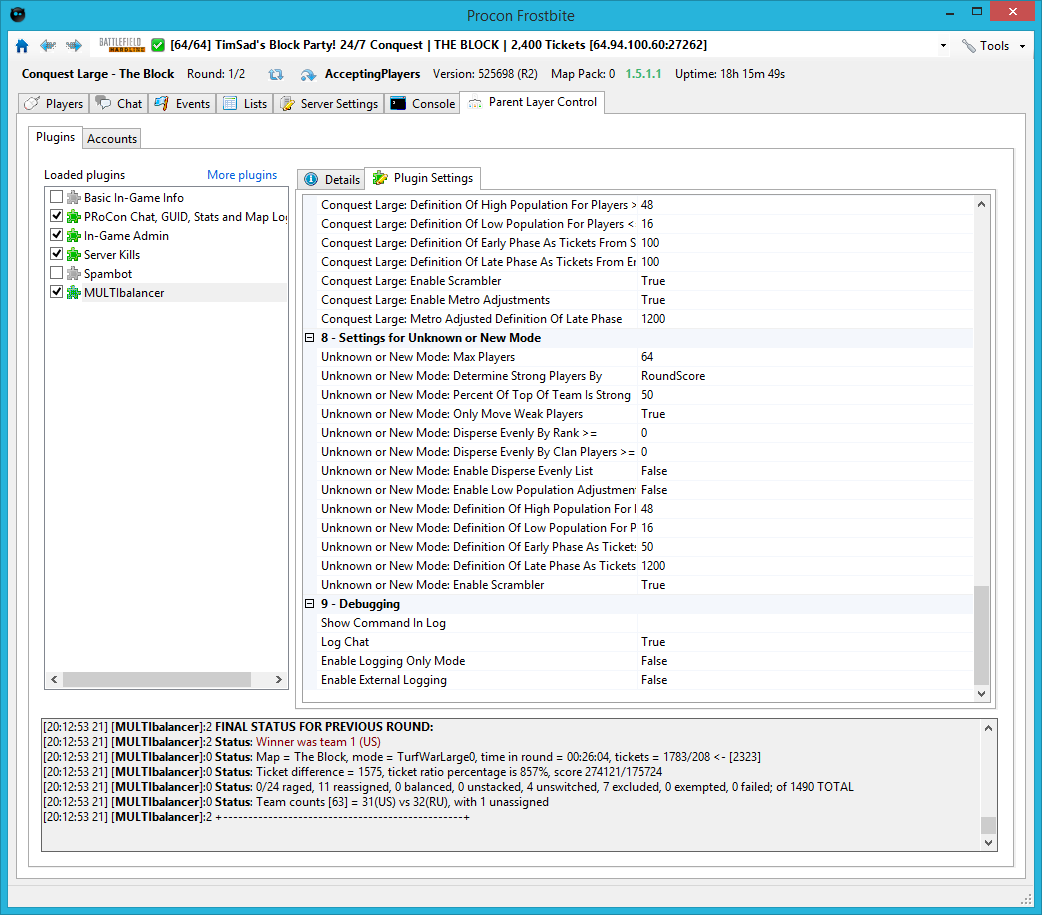
Task: Click the next-round arrow icon before AcceptingPlayers
Action: click(x=308, y=74)
